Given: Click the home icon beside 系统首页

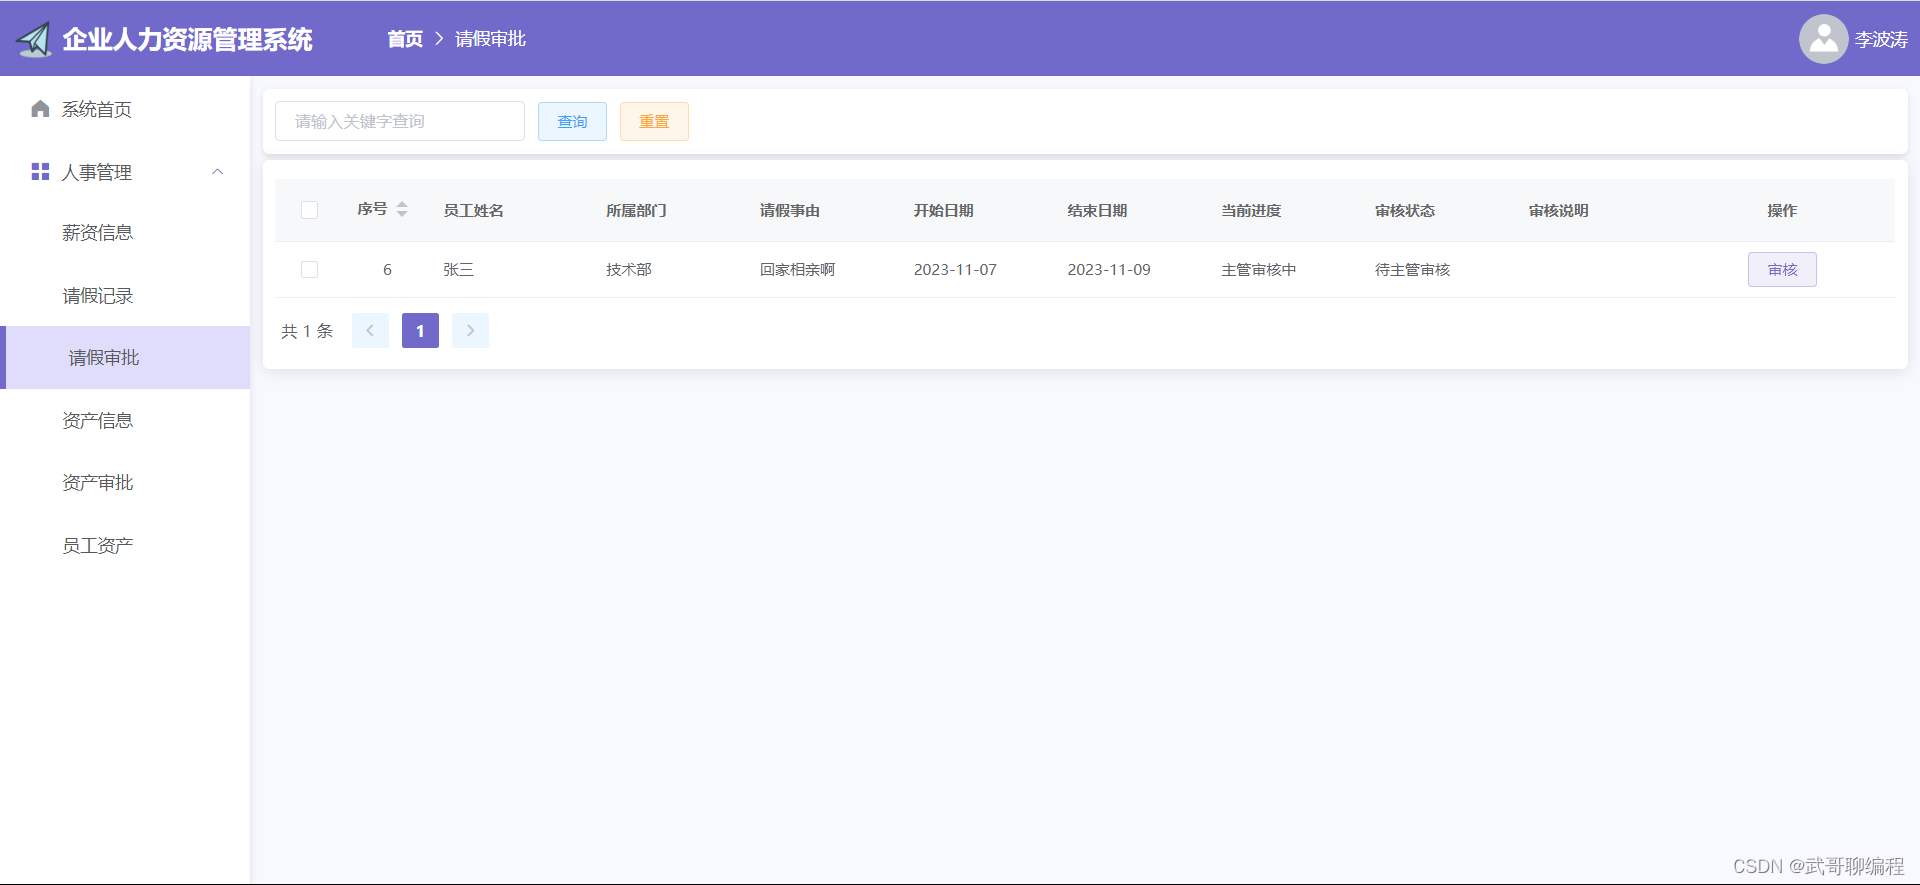Looking at the screenshot, I should click(x=40, y=109).
